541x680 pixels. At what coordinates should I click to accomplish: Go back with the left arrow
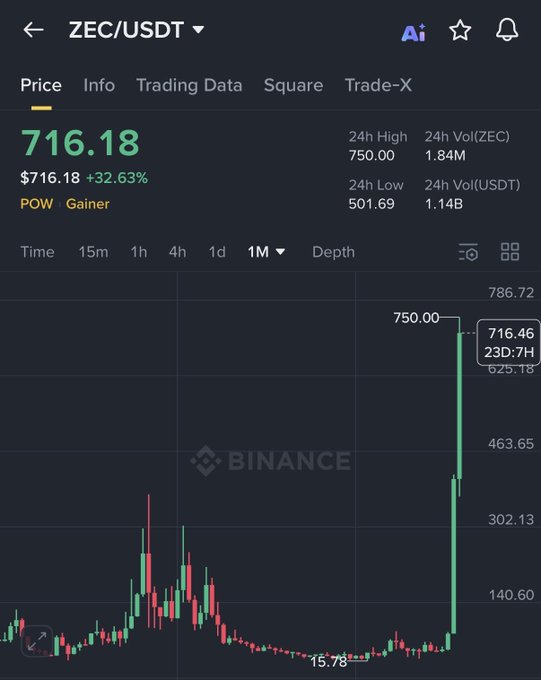coord(33,29)
